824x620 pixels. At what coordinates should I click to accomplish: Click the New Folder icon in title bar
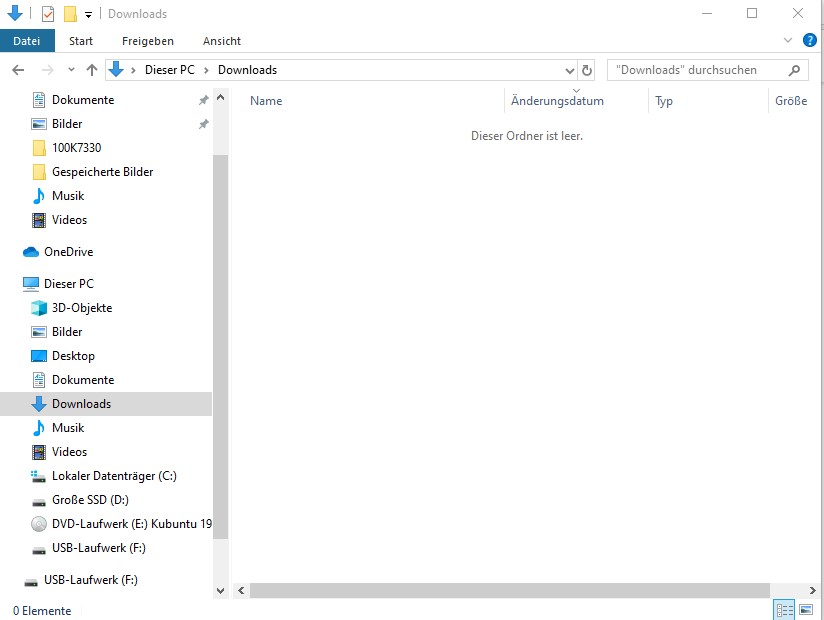pos(70,14)
